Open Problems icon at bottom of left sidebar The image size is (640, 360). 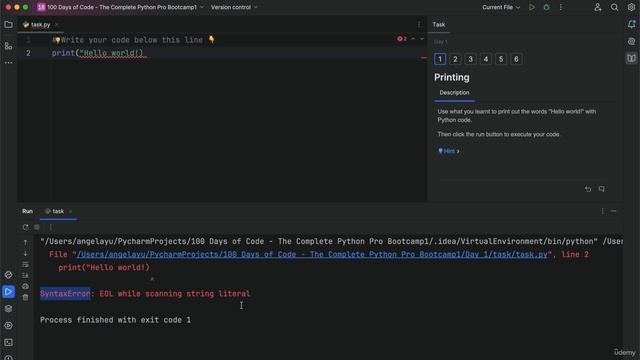tap(8, 357)
